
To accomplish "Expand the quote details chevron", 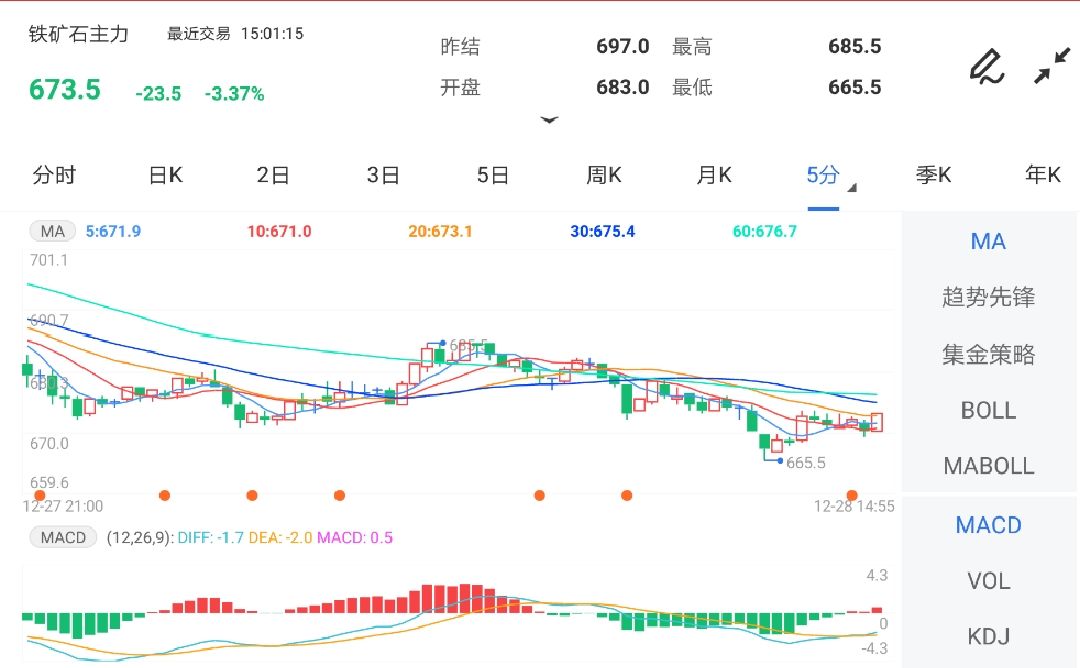I will tap(549, 120).
